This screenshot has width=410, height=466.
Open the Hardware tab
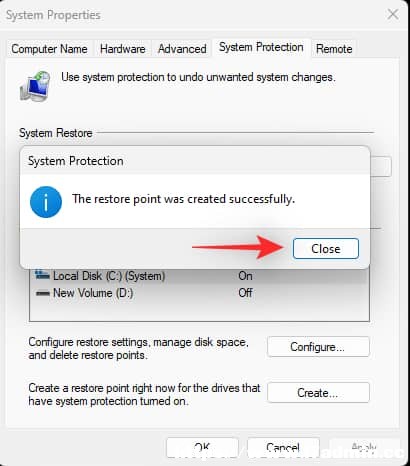click(x=122, y=49)
